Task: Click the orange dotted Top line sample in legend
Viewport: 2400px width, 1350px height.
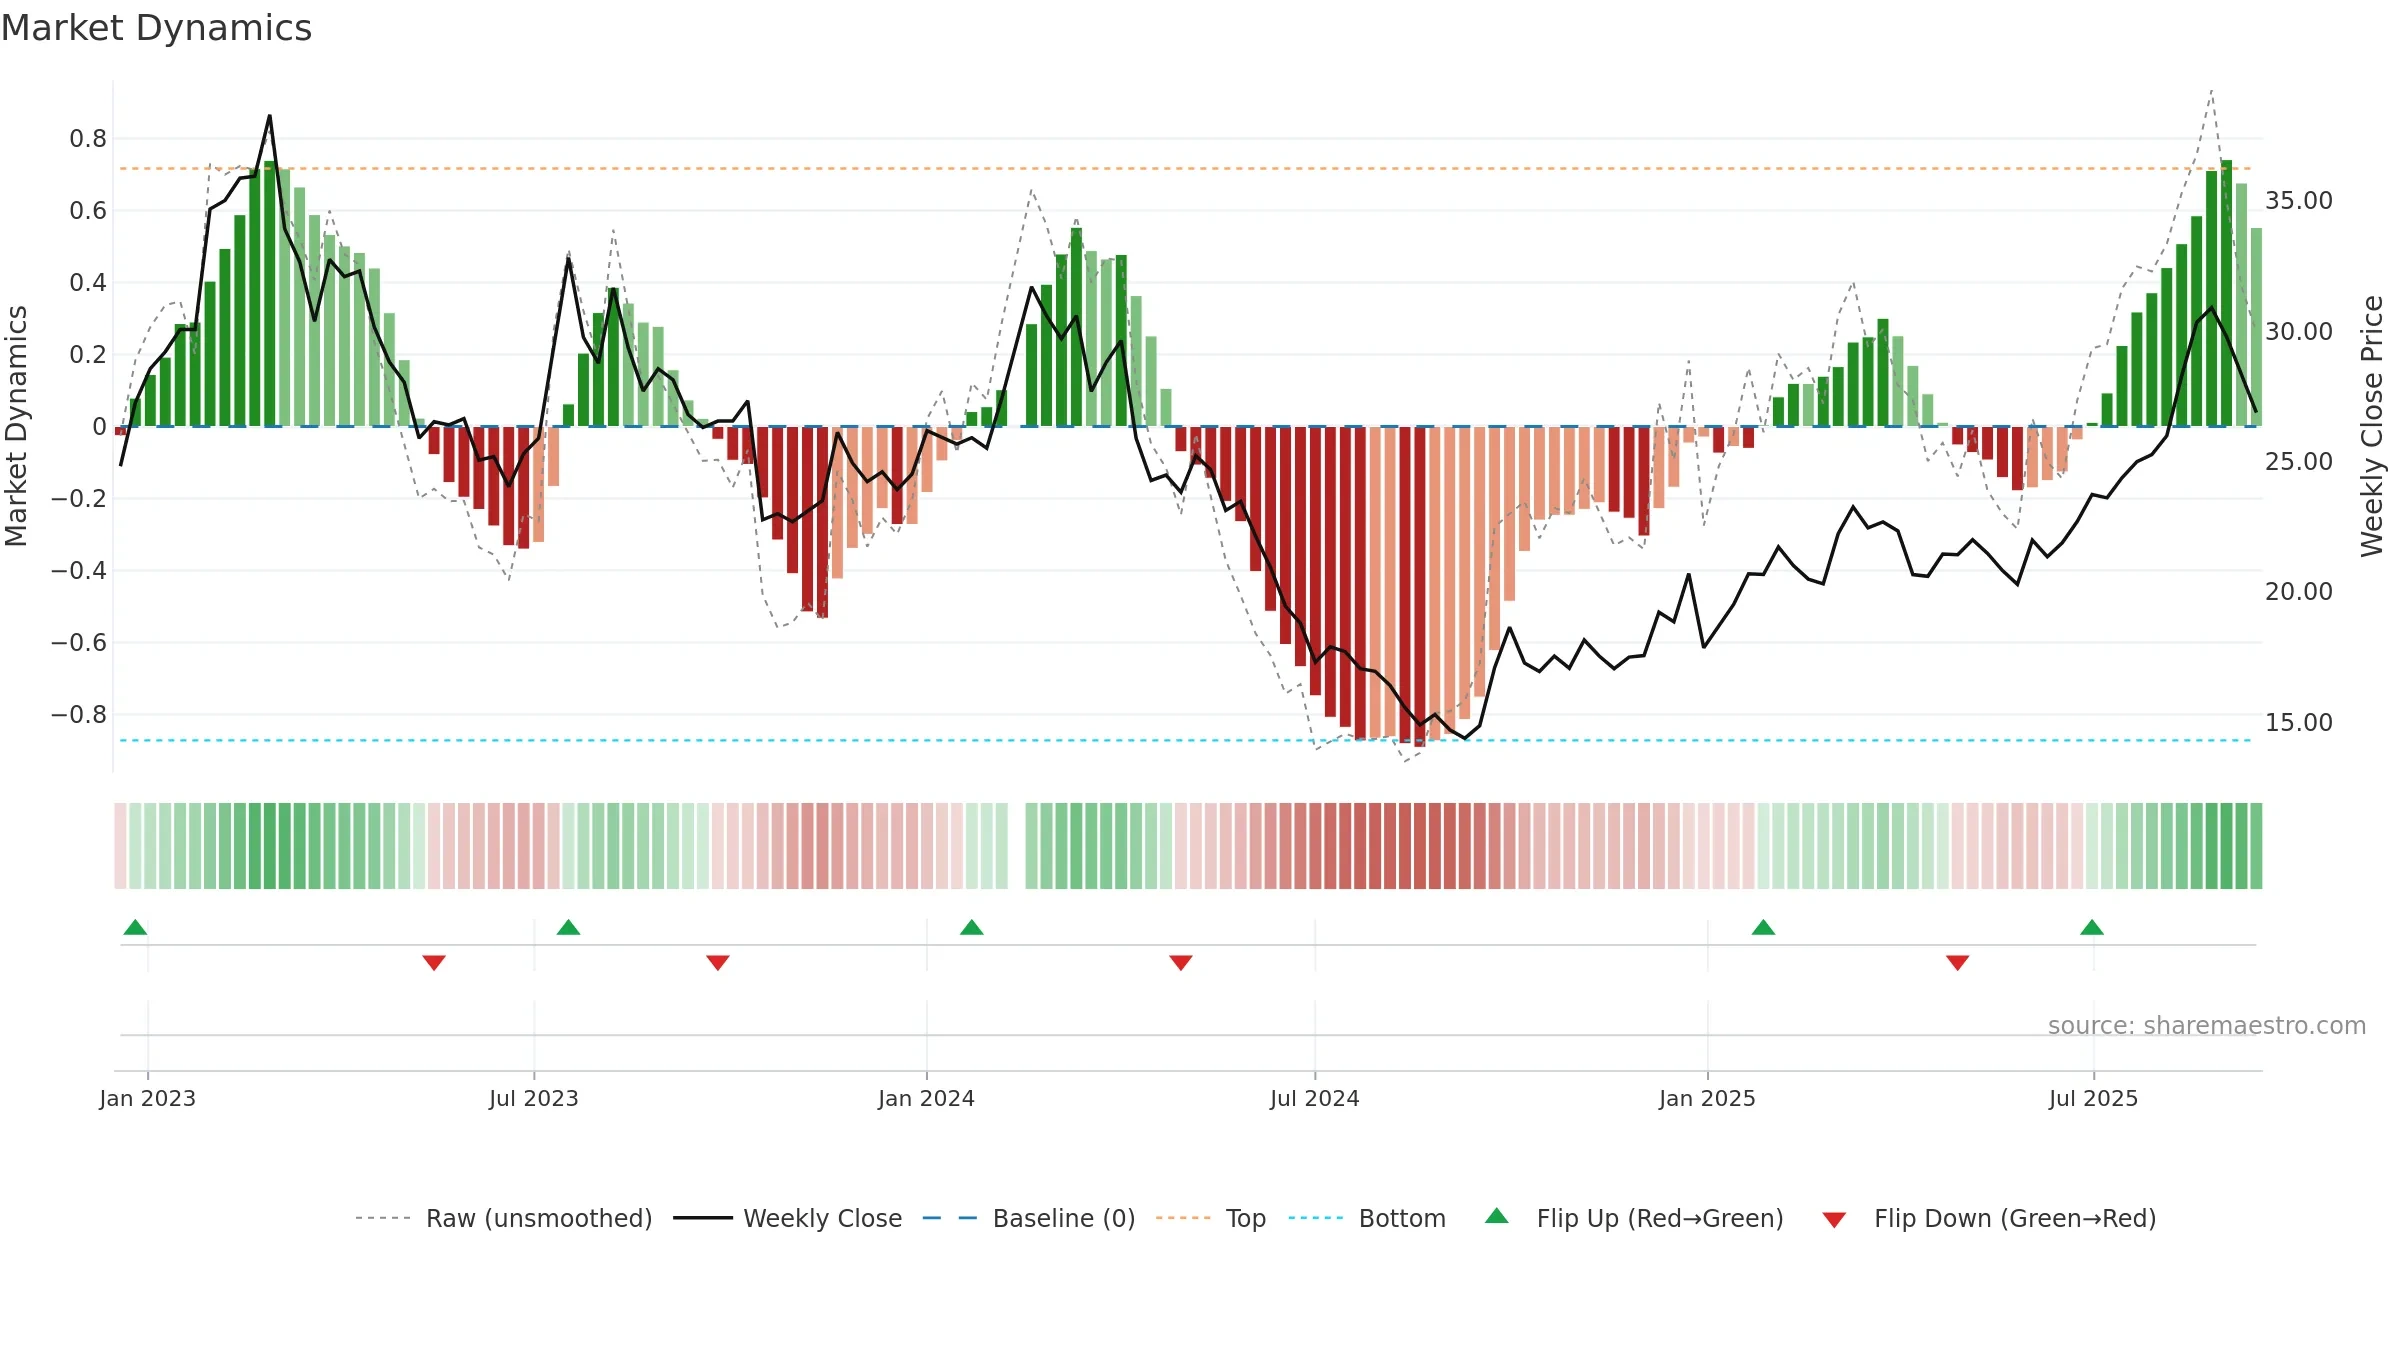Action: tap(1184, 1218)
